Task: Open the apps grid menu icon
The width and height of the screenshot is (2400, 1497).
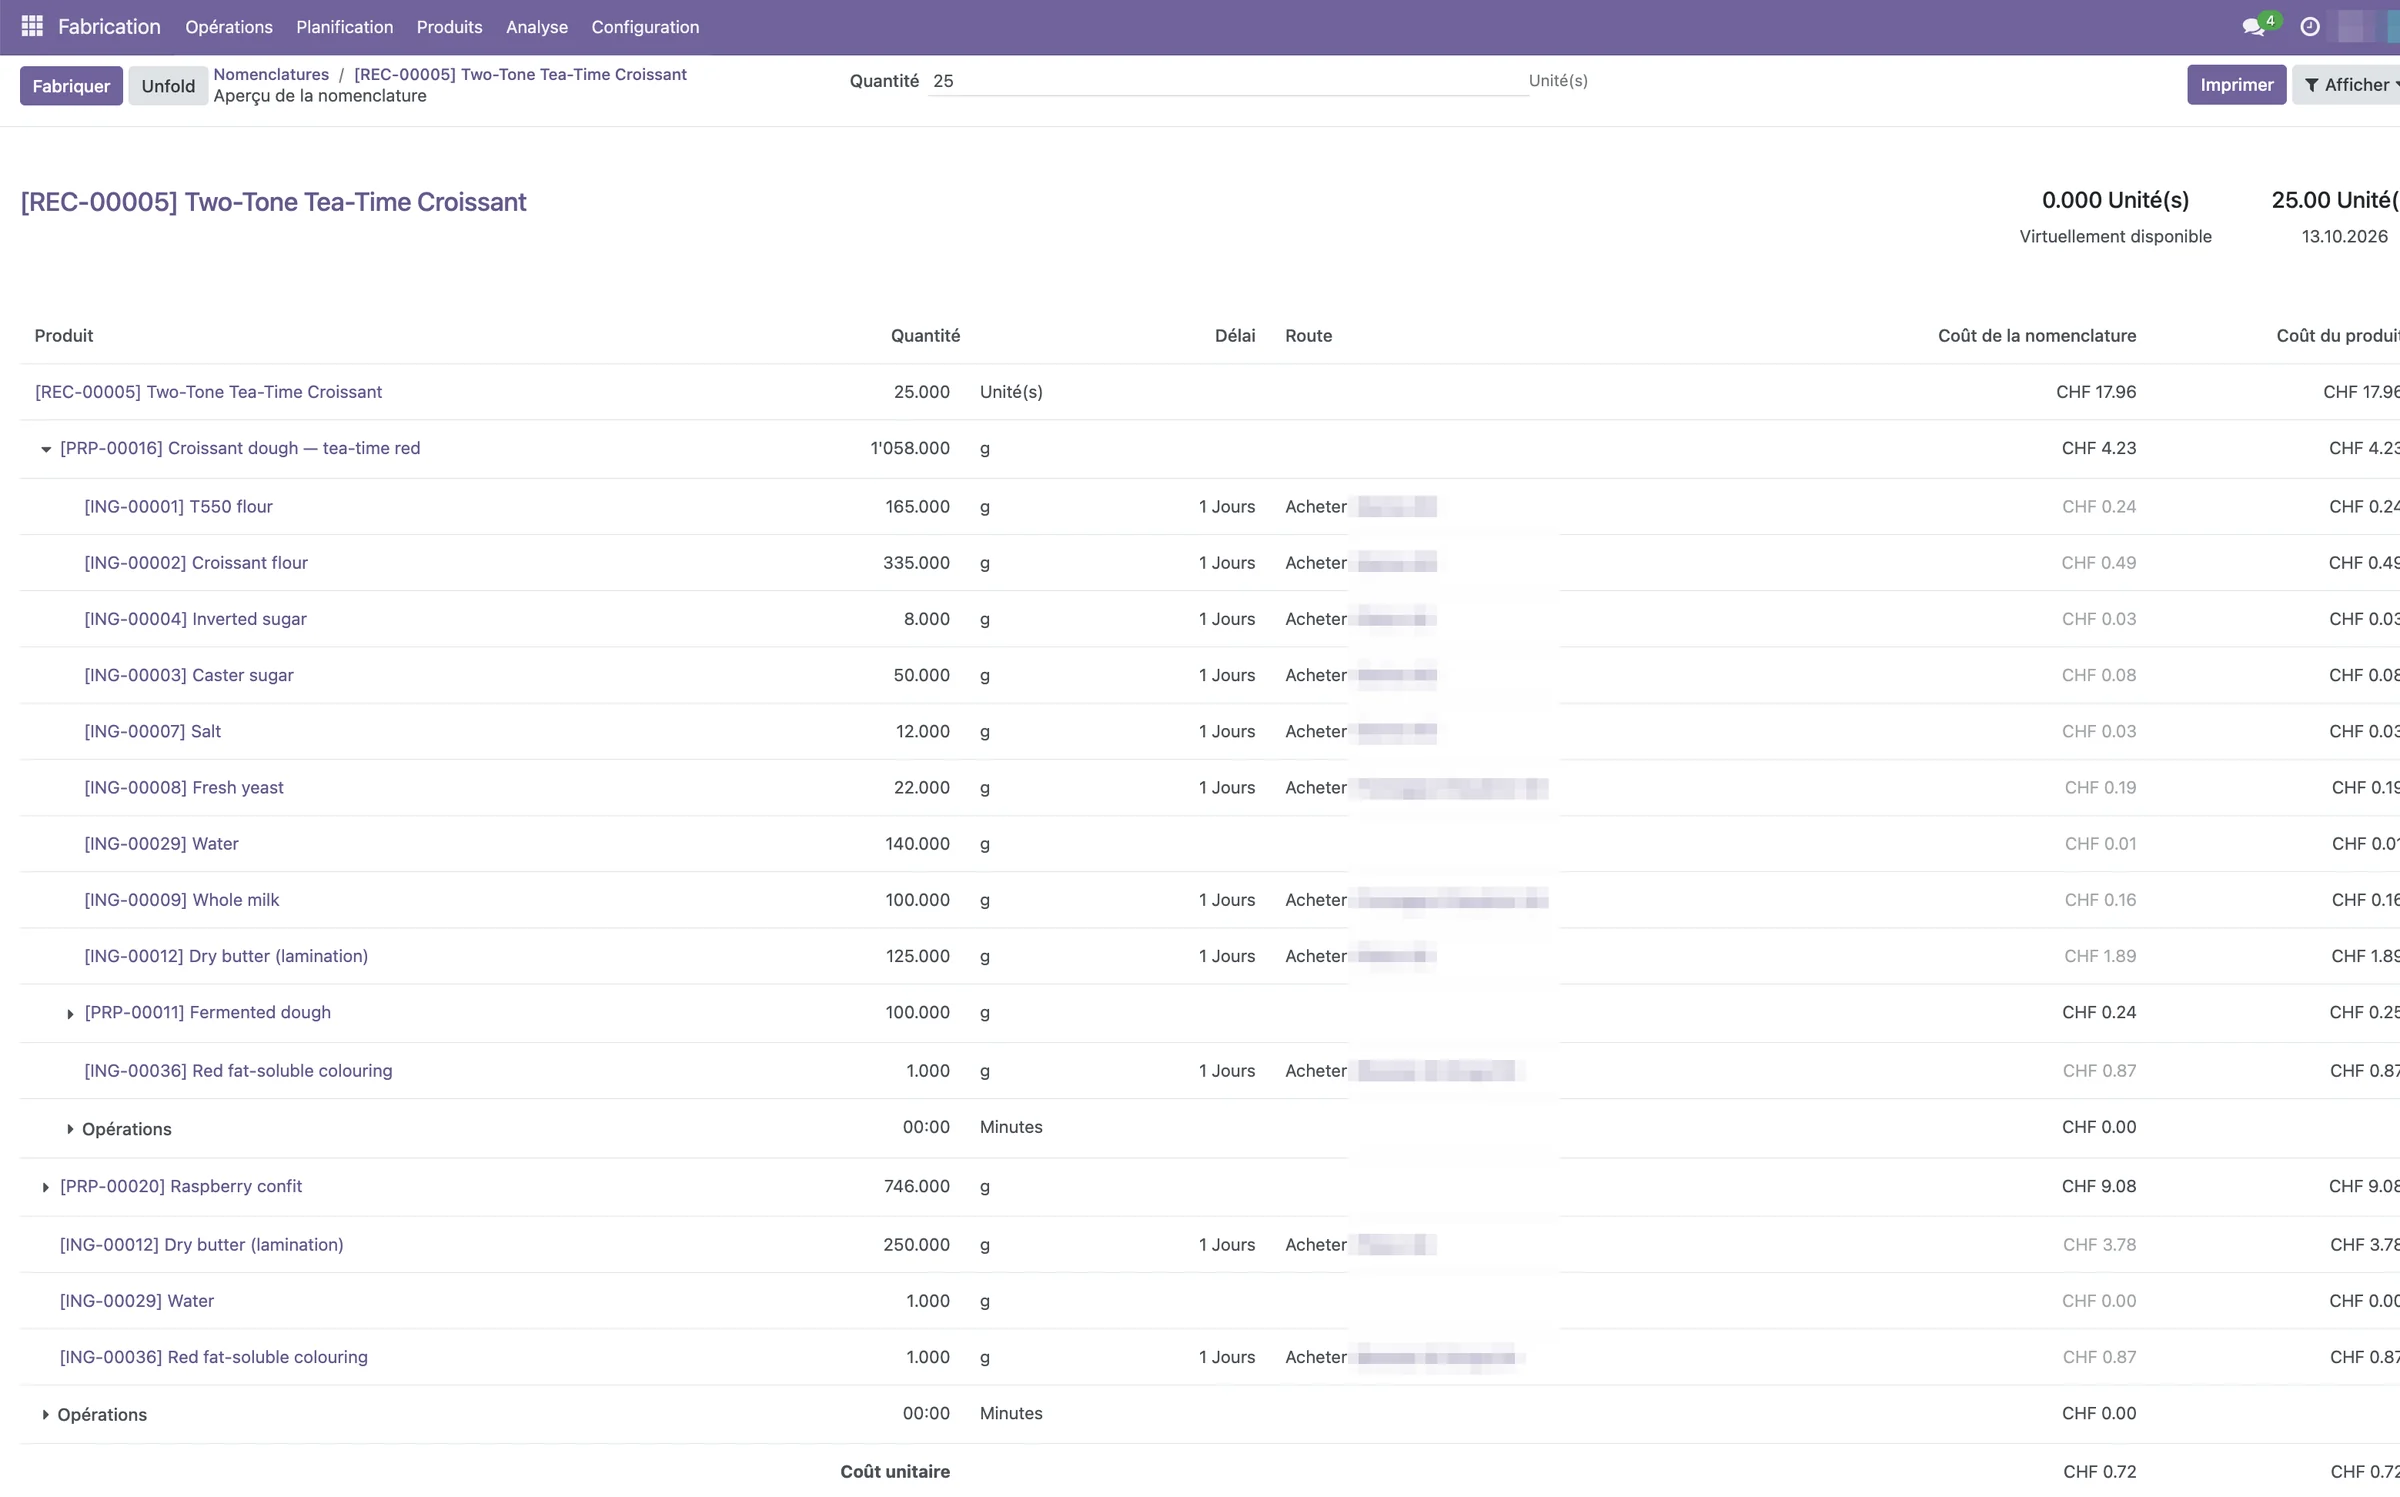Action: click(32, 26)
